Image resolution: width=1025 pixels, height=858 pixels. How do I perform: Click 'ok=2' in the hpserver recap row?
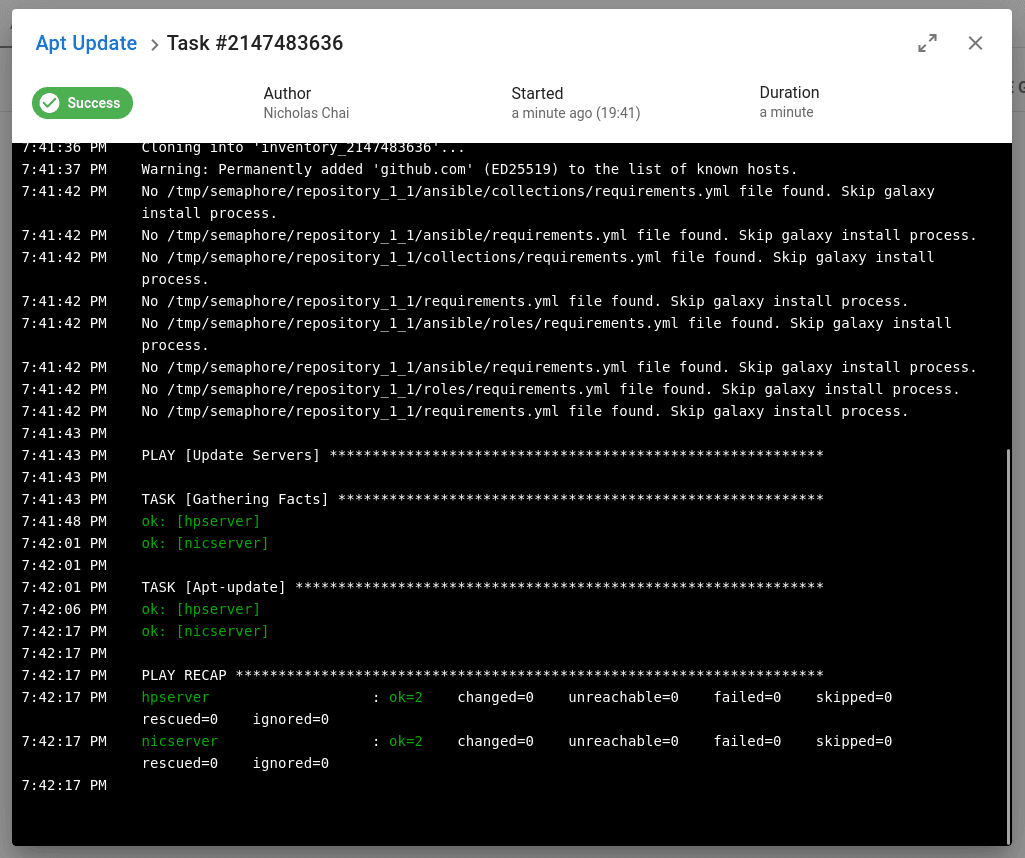pyautogui.click(x=406, y=697)
